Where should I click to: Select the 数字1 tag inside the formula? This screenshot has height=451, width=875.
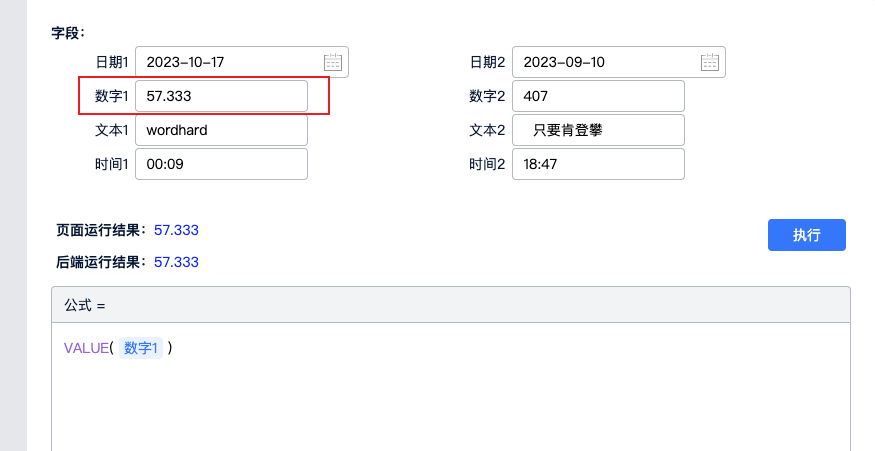(x=140, y=348)
